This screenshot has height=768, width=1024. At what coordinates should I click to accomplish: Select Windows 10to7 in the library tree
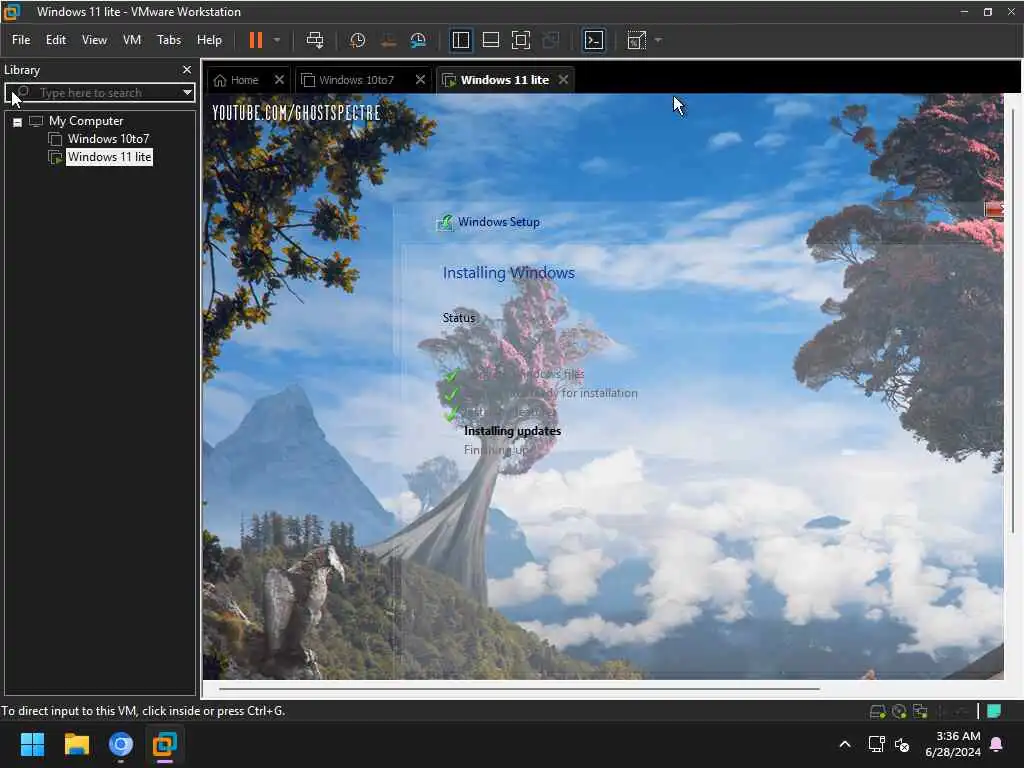tap(108, 138)
